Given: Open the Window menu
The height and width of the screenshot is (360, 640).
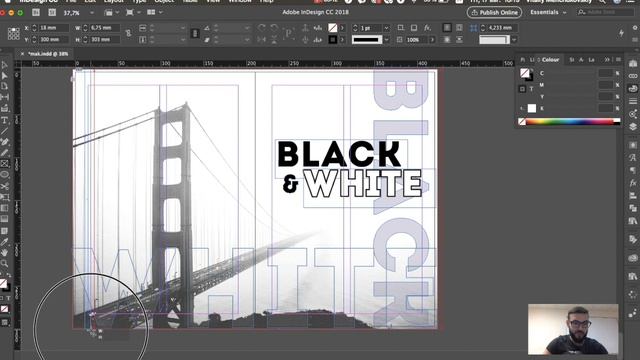Looking at the screenshot, I should click(240, 1).
